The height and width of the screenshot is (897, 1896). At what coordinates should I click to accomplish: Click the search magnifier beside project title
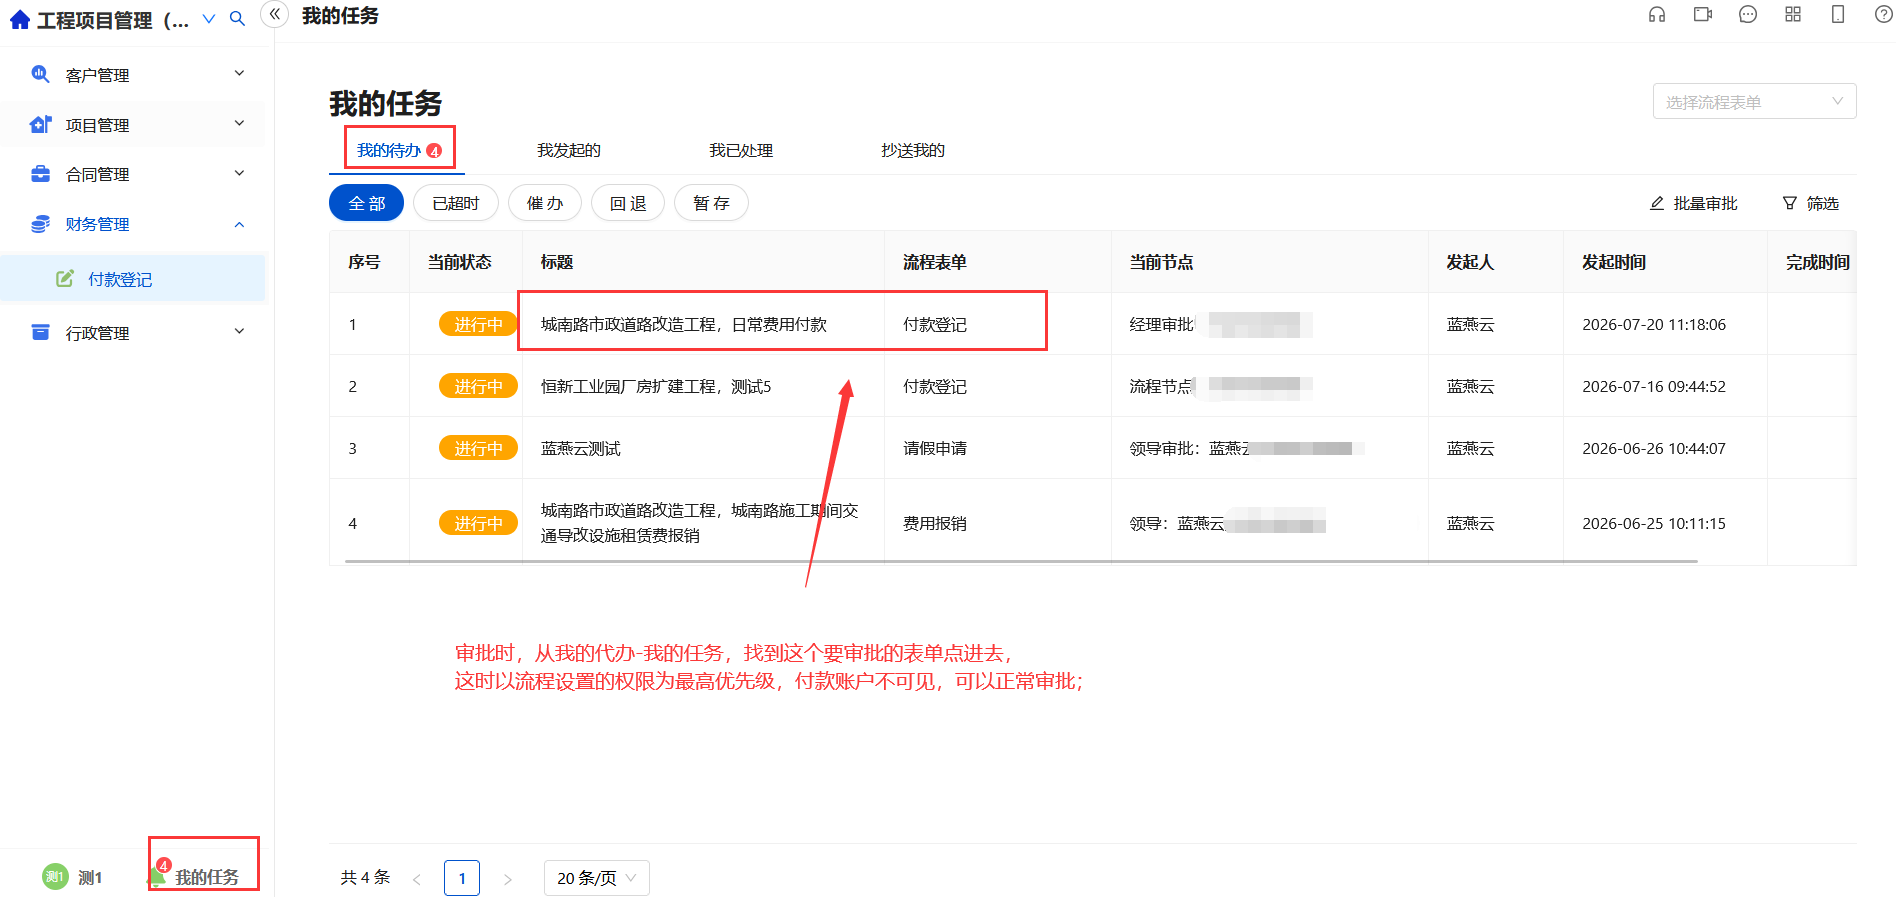(237, 19)
